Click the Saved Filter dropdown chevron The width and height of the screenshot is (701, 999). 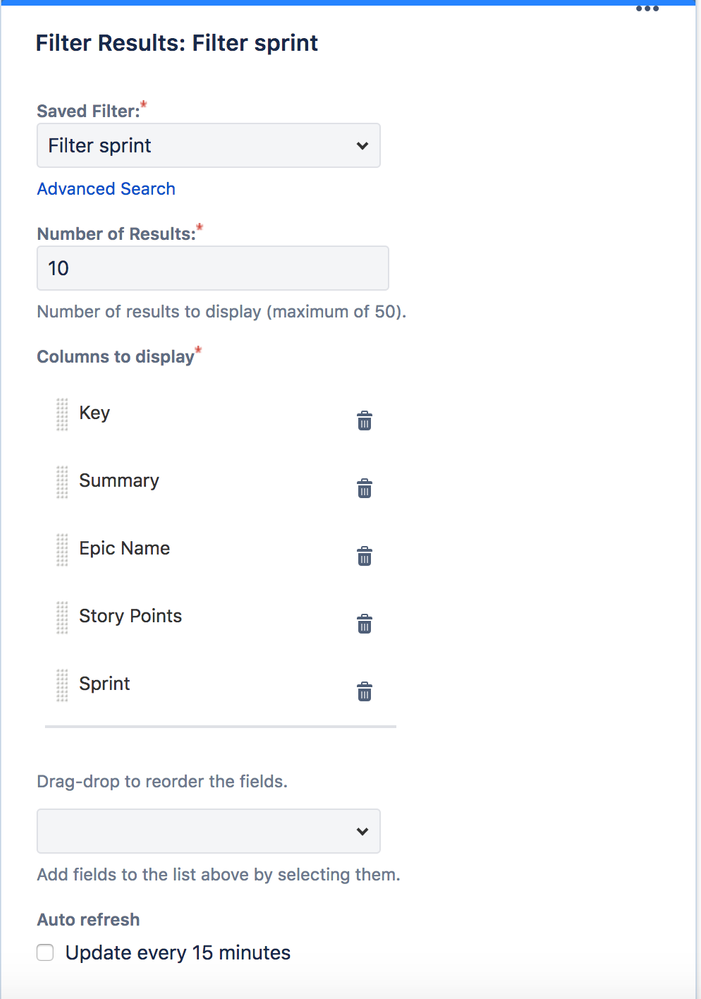[362, 145]
